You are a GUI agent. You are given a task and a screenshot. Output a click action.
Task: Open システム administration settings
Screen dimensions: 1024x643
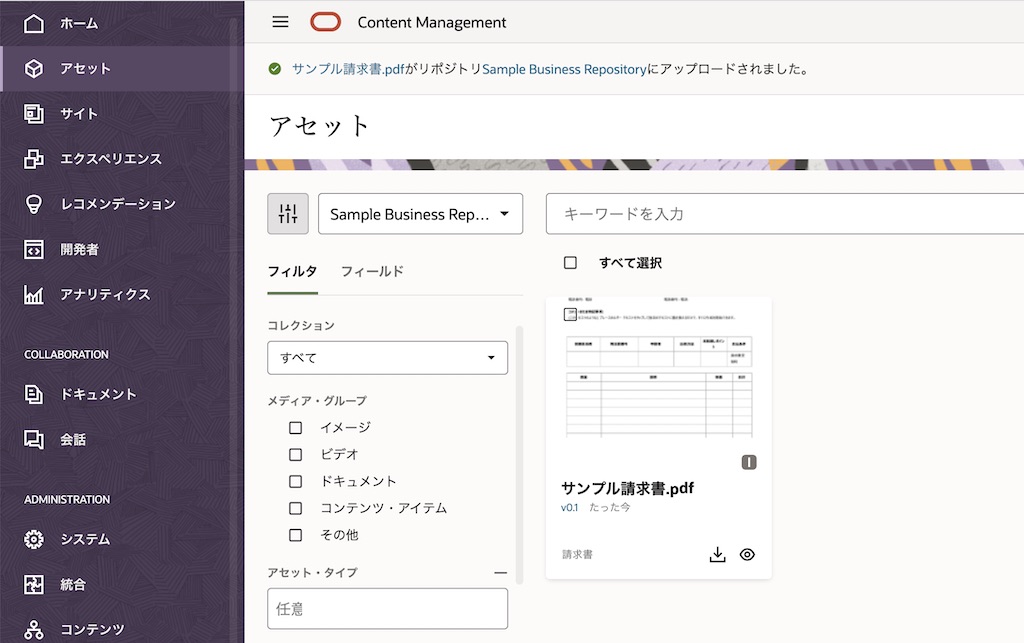[84, 539]
